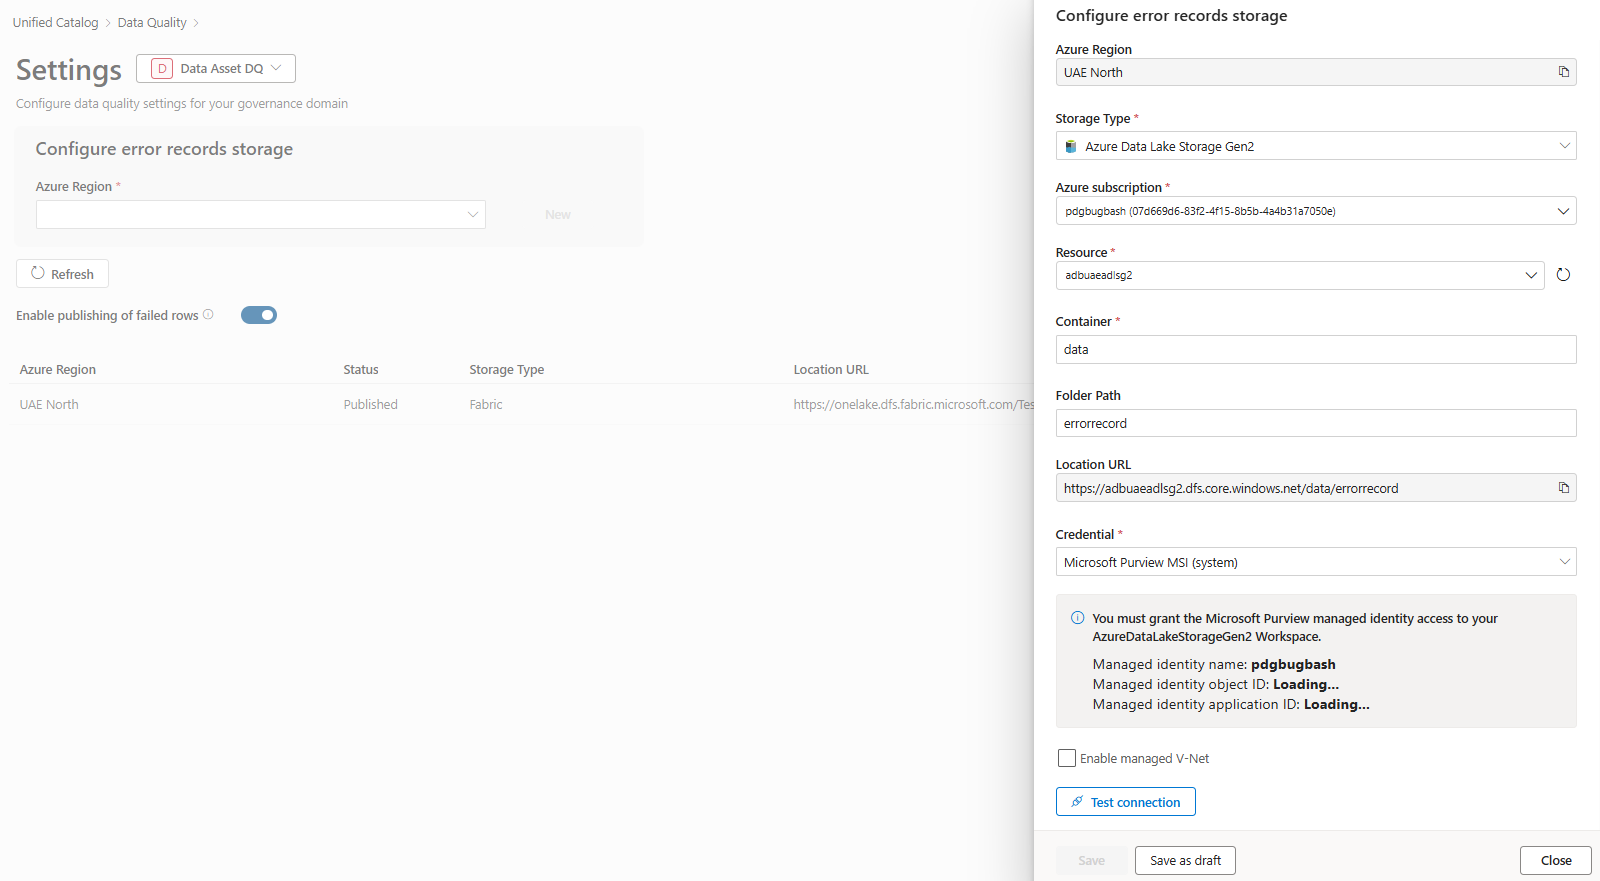Click the Location URL column header

click(831, 369)
